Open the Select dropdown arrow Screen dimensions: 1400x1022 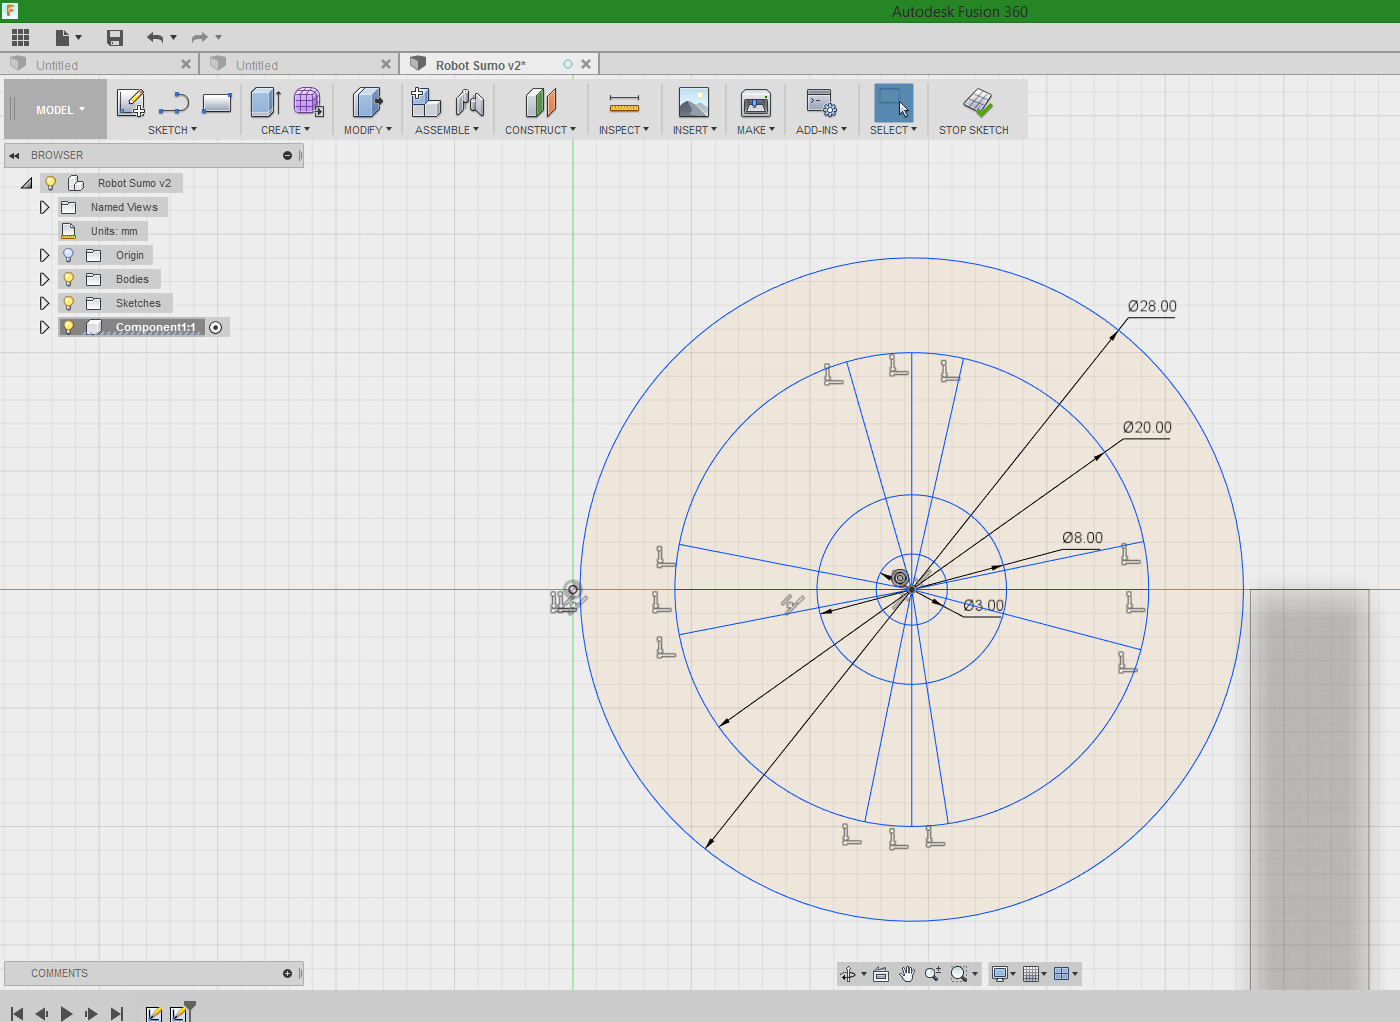click(x=913, y=130)
